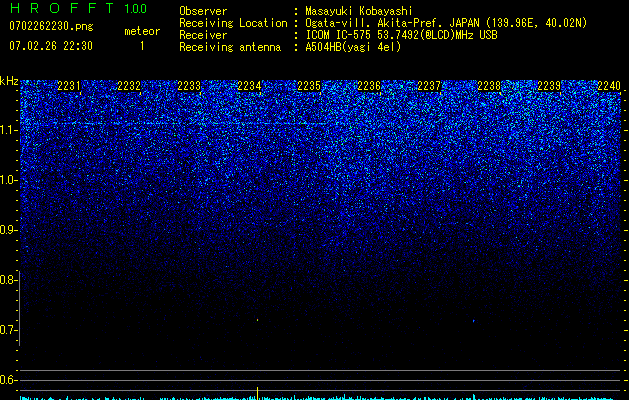Click time marker 2238
The height and width of the screenshot is (400, 629).
(489, 86)
